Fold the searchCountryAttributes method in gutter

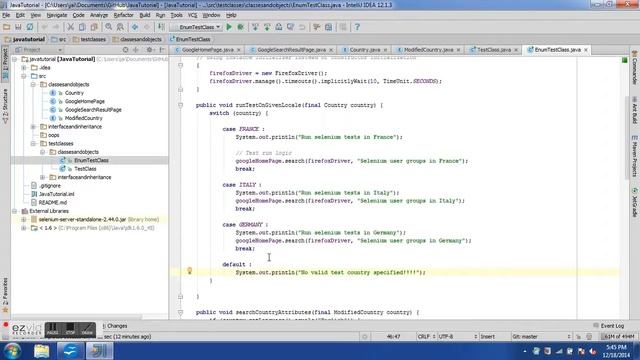click(180, 312)
